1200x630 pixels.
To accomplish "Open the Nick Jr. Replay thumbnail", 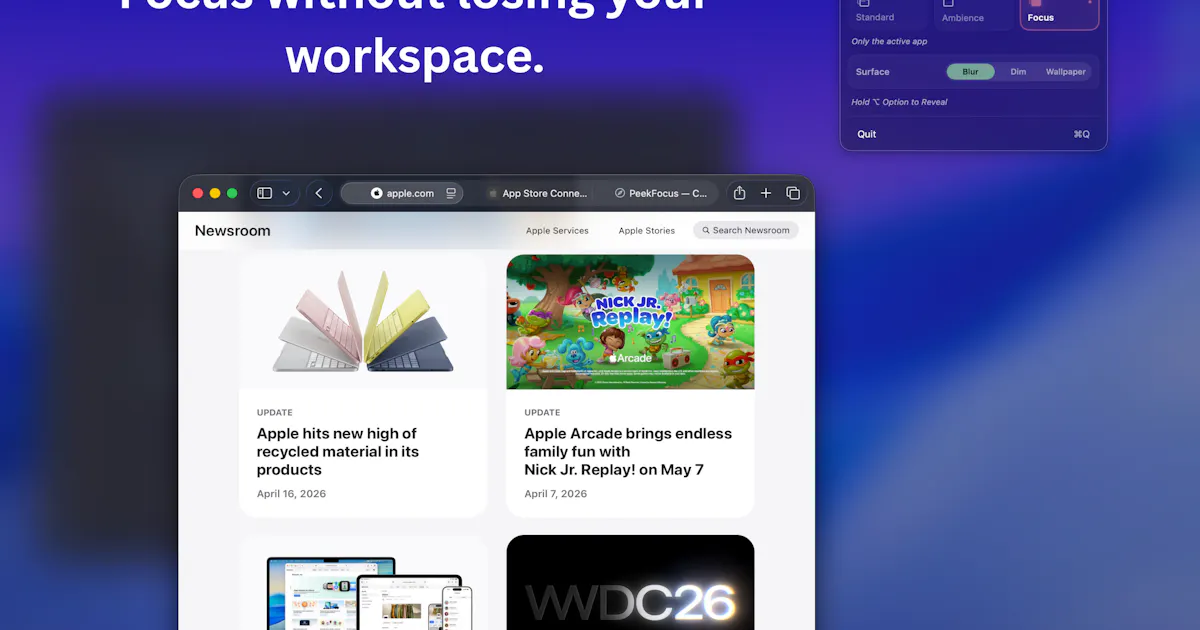I will [630, 321].
